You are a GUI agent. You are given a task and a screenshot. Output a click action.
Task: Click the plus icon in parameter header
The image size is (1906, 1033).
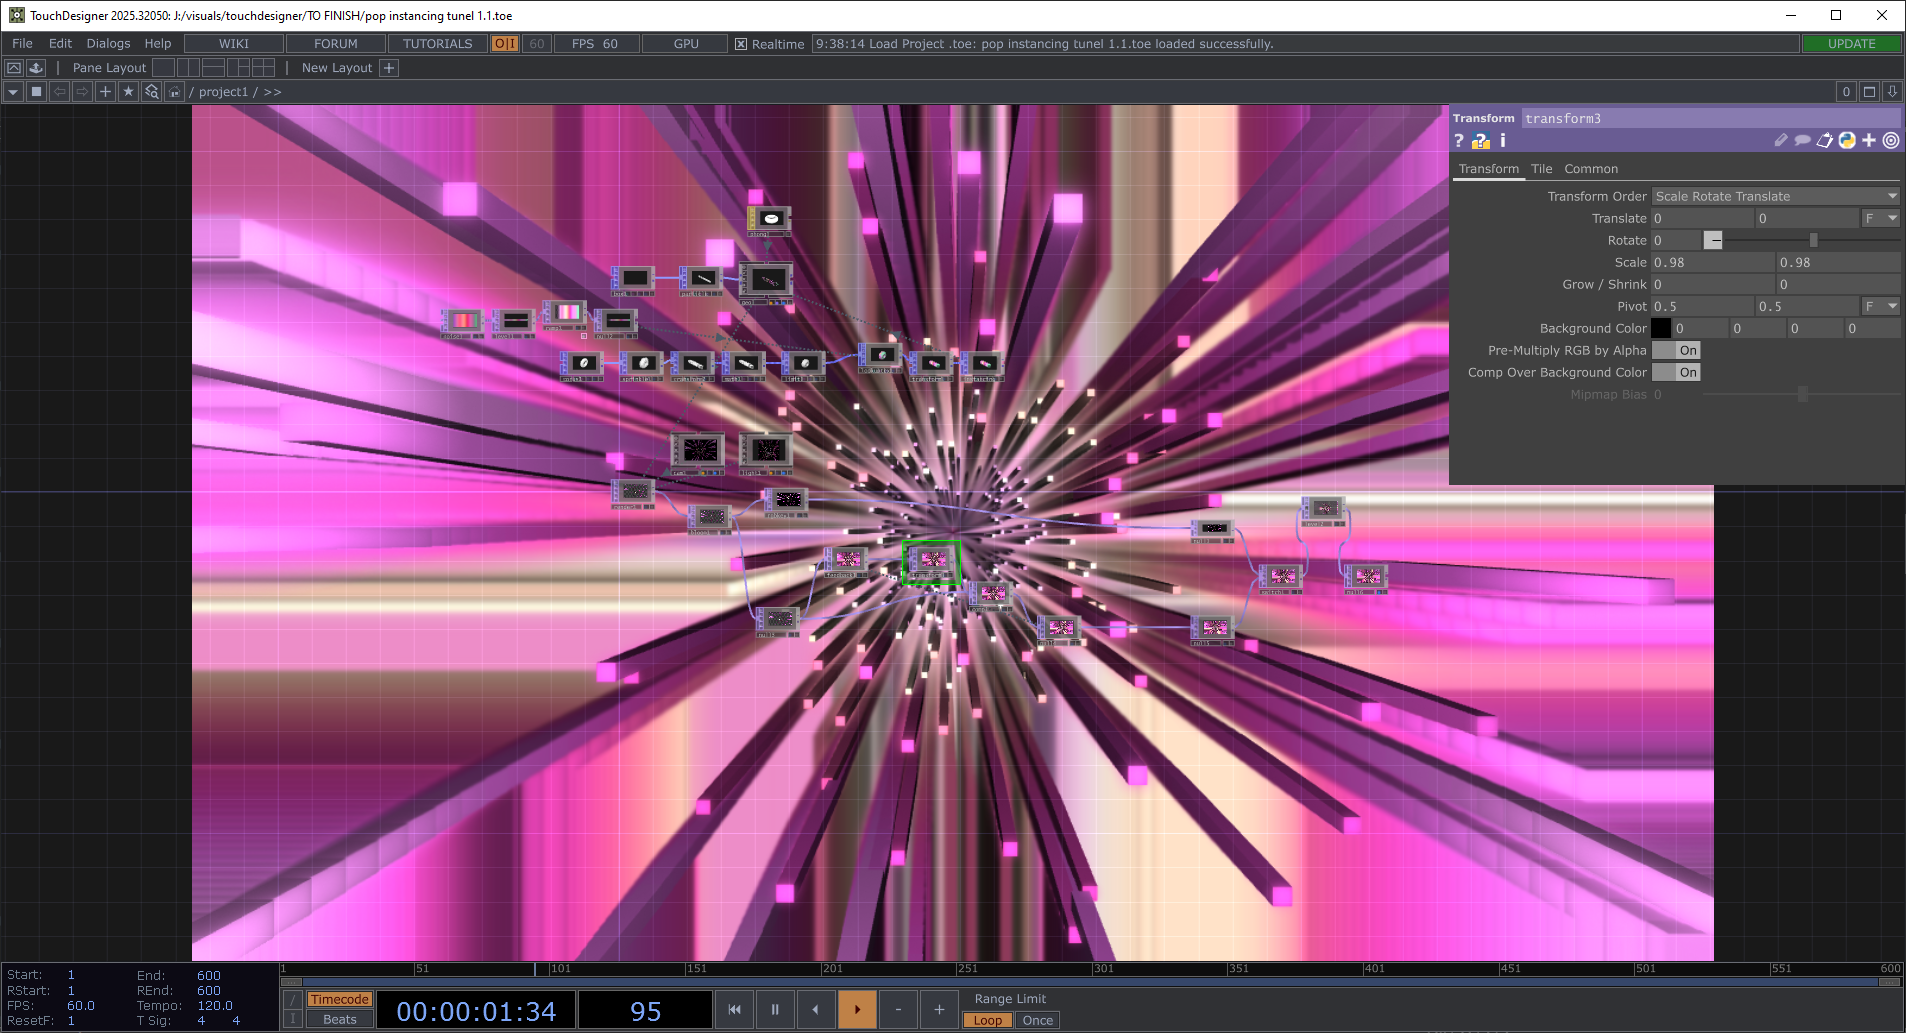click(x=1869, y=141)
